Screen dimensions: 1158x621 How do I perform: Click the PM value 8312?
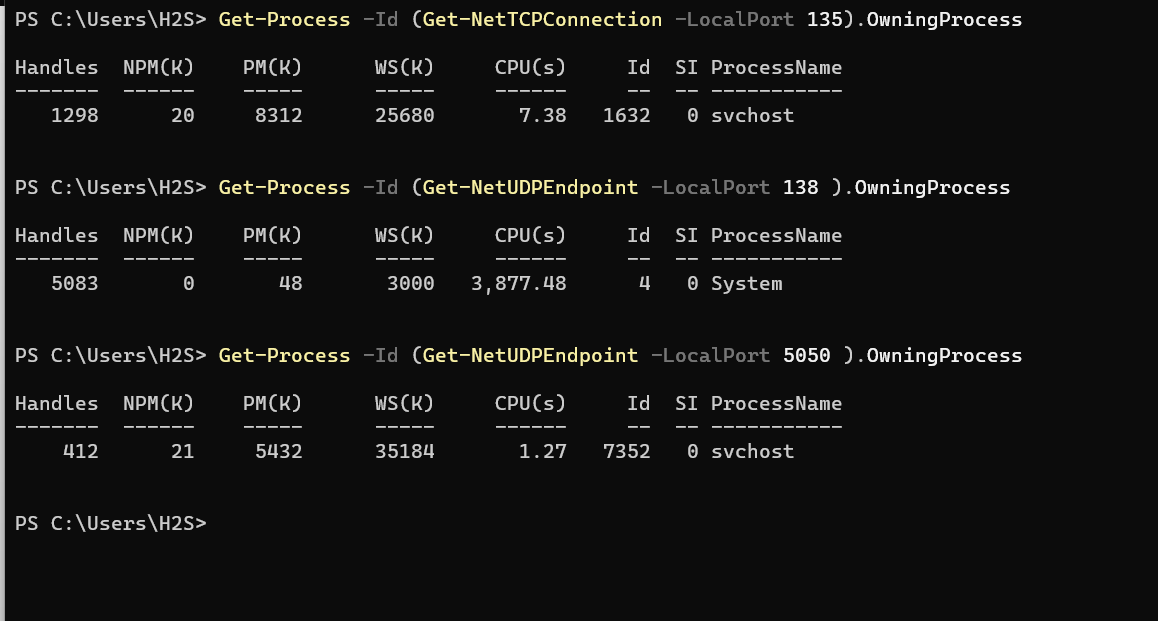(278, 116)
